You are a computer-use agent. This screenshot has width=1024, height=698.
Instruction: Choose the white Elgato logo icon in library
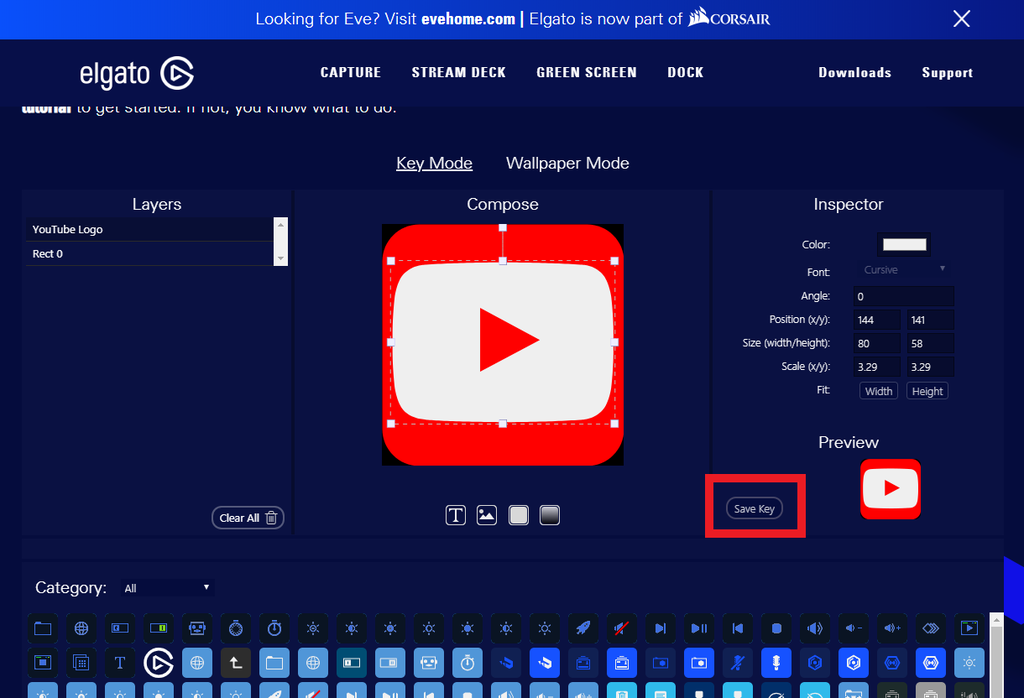pos(158,663)
